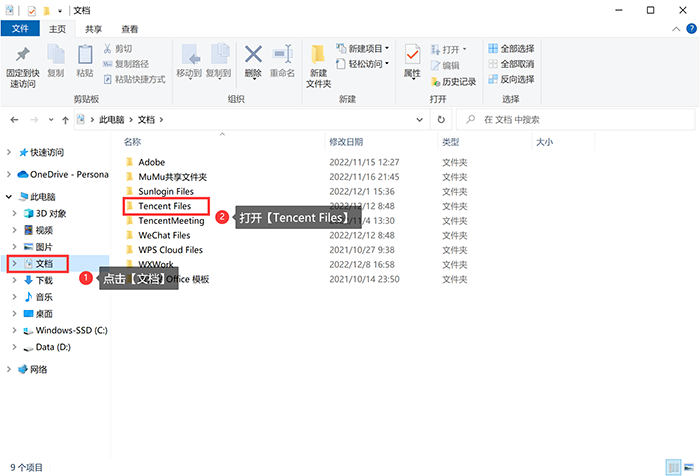Click the Rename icon
700x476 pixels.
point(283,54)
